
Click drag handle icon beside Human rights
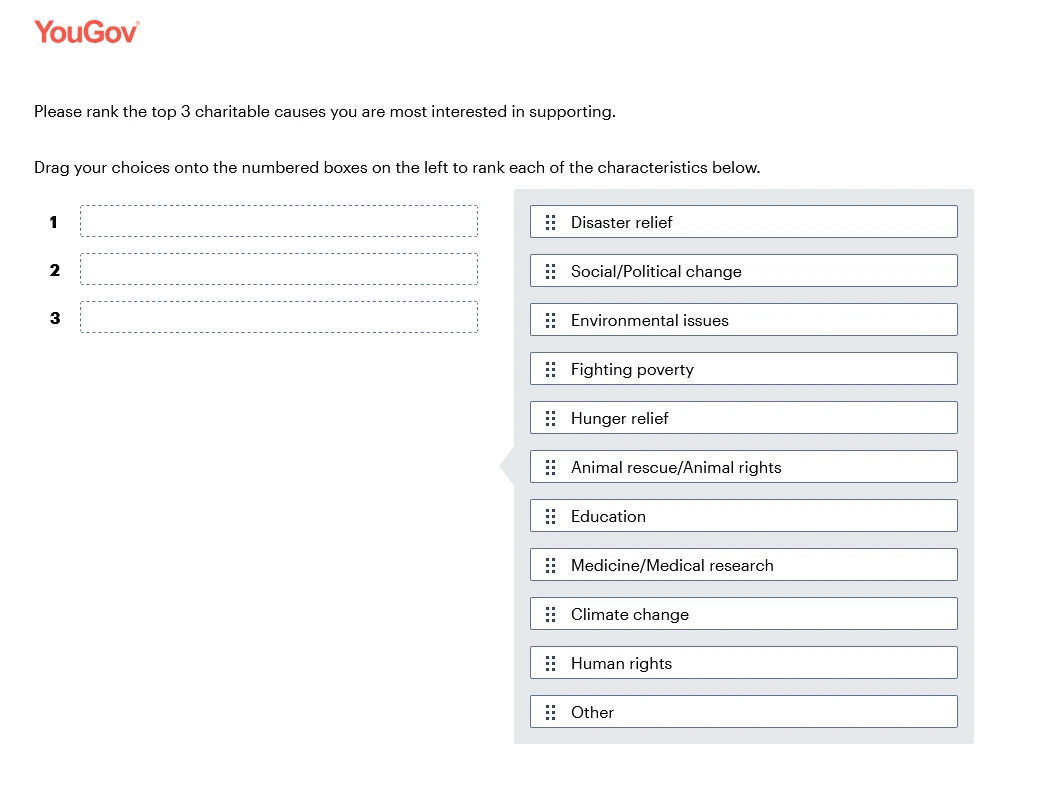pos(550,663)
